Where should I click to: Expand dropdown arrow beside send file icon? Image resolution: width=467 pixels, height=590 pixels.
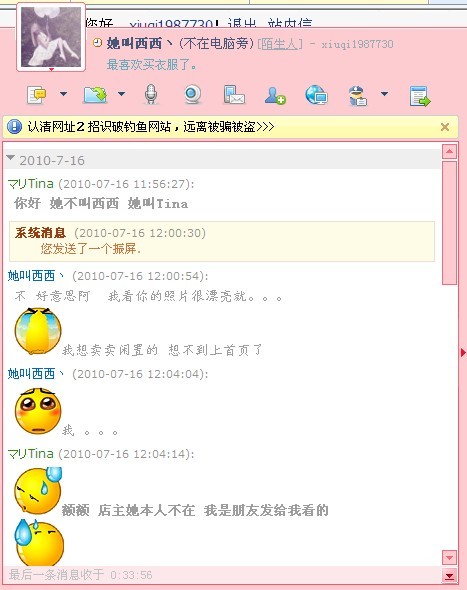(122, 94)
